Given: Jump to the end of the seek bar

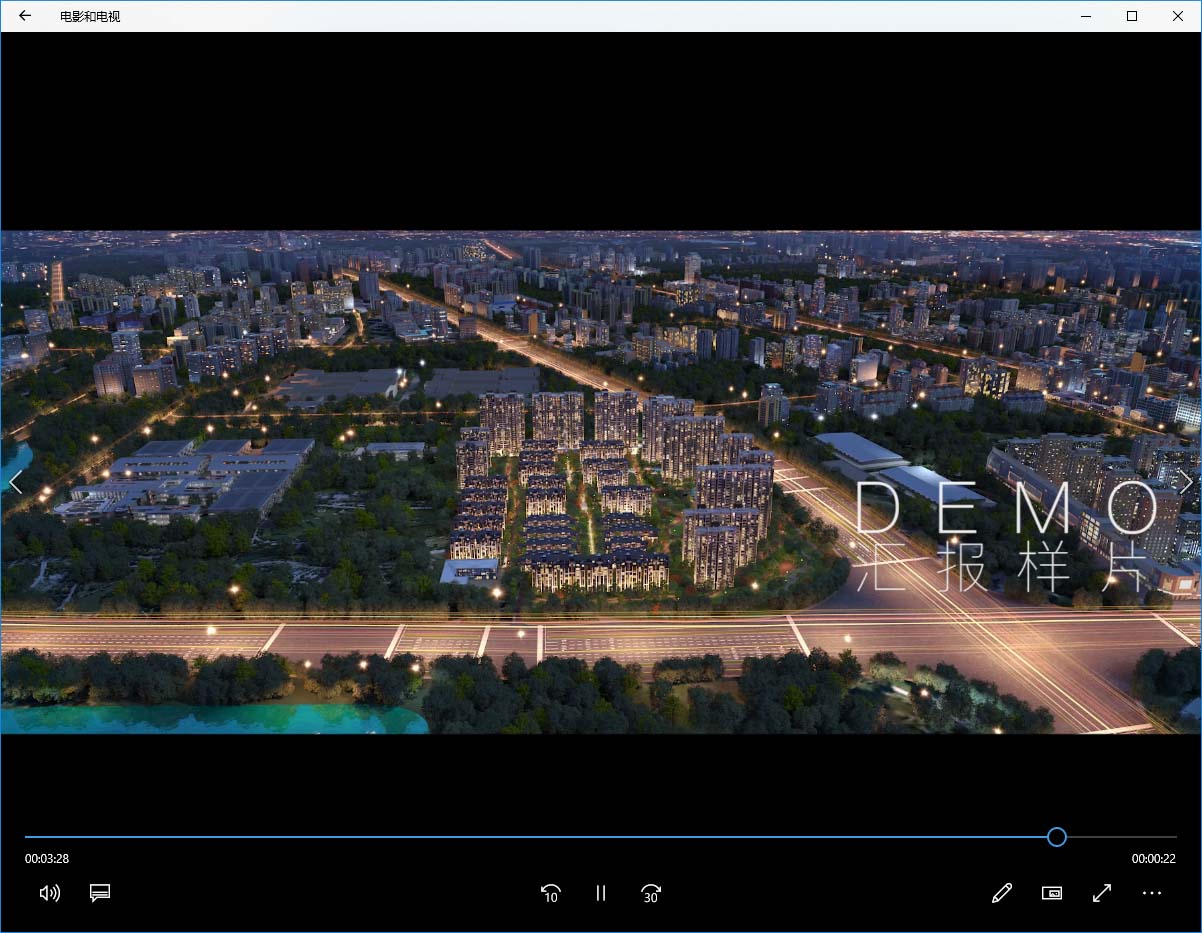Looking at the screenshot, I should pos(1174,837).
